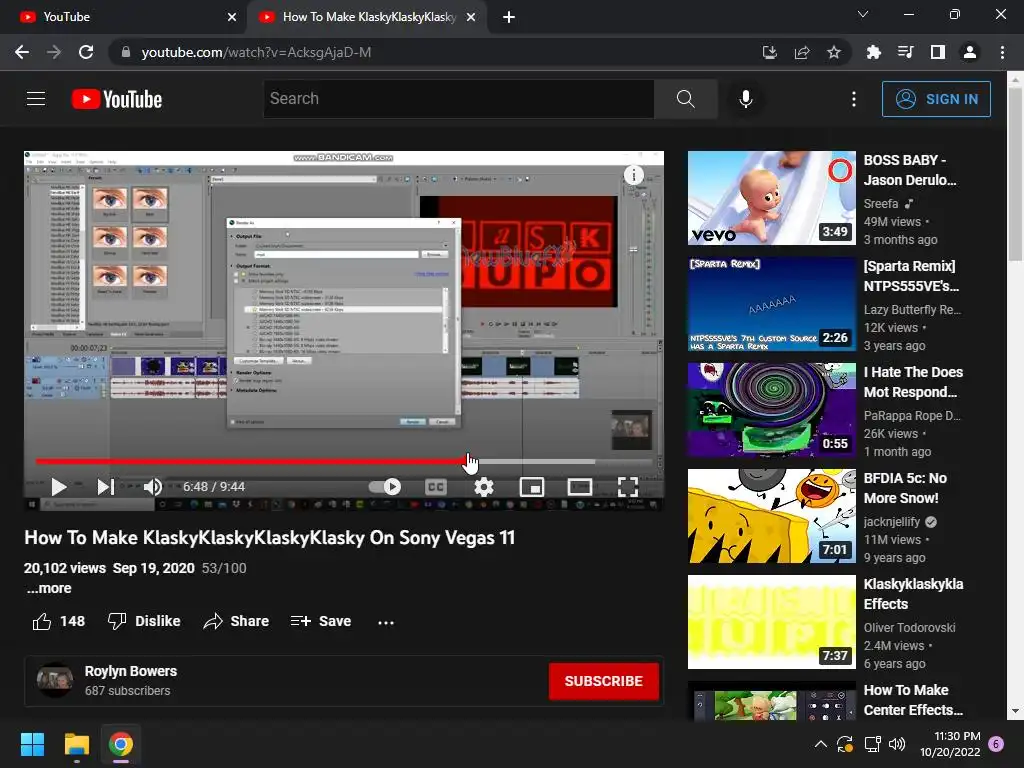This screenshot has width=1024, height=768.
Task: Bookmark this page with star
Action: (x=833, y=52)
